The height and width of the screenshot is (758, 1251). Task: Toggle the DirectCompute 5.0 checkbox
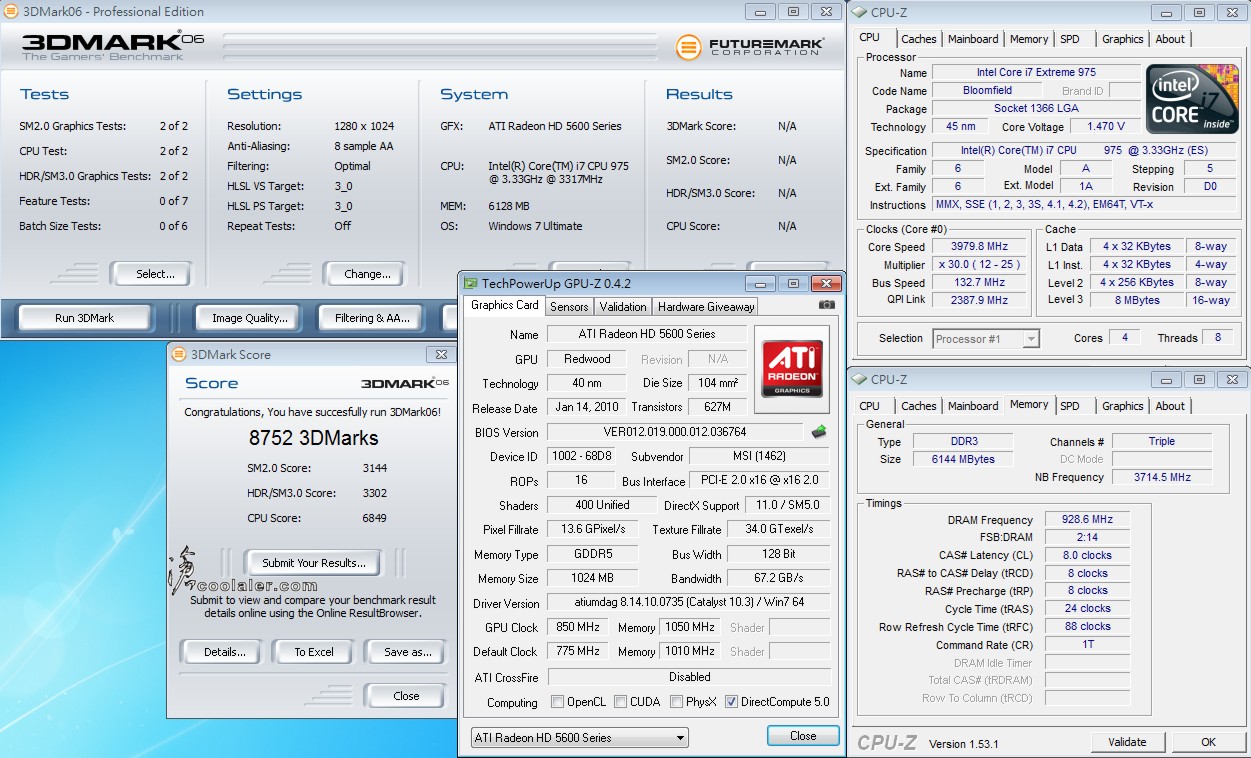[x=731, y=702]
